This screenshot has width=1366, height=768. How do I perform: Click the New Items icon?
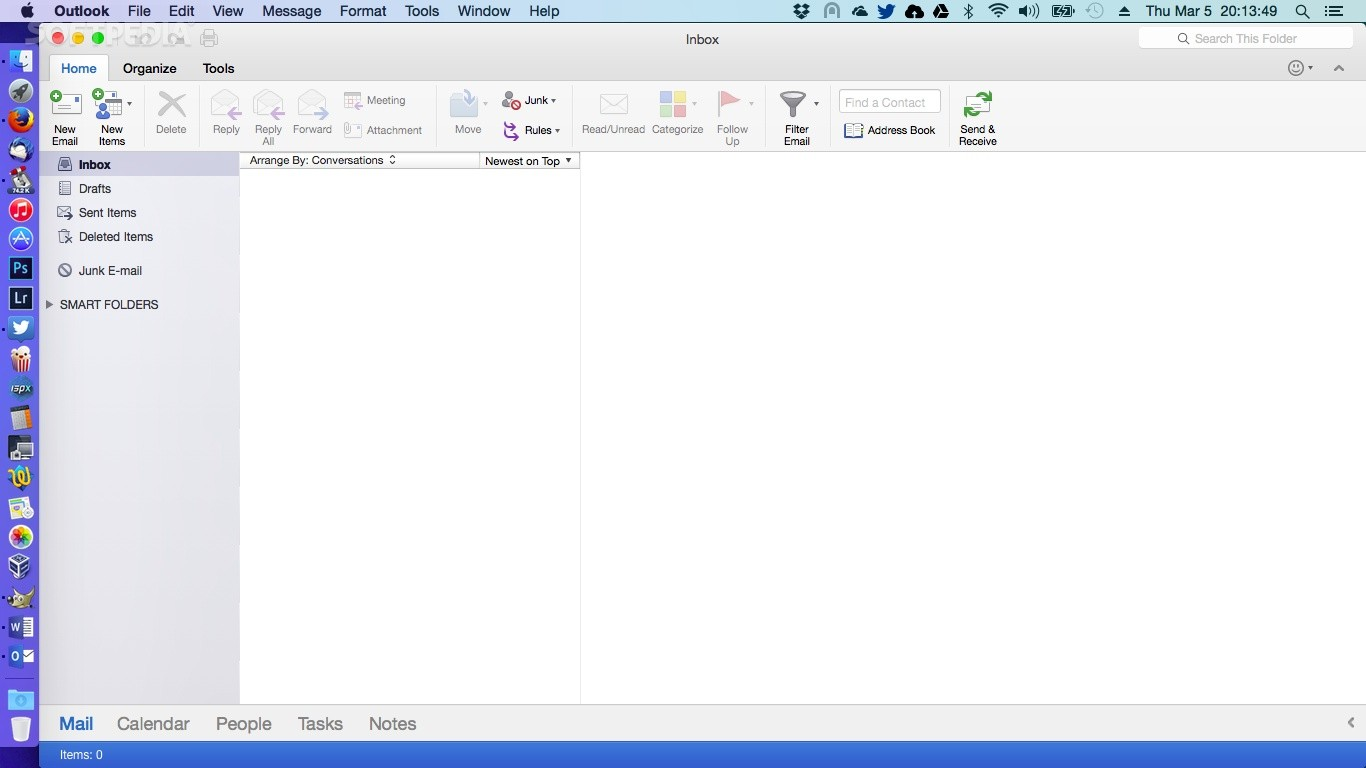pos(108,104)
